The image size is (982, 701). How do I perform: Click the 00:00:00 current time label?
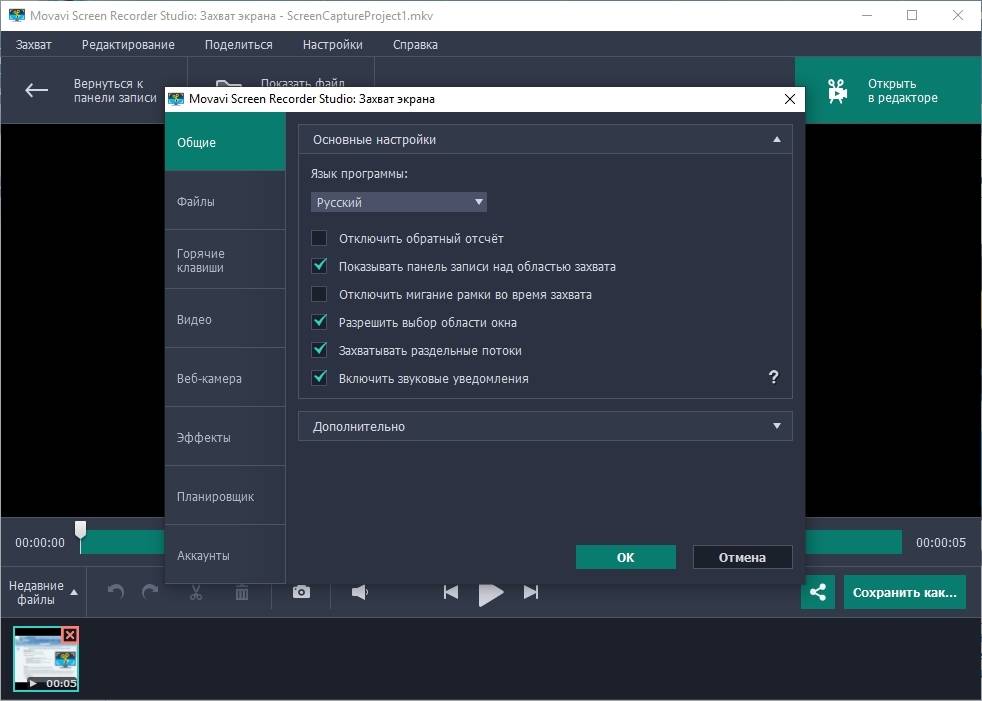tap(40, 543)
